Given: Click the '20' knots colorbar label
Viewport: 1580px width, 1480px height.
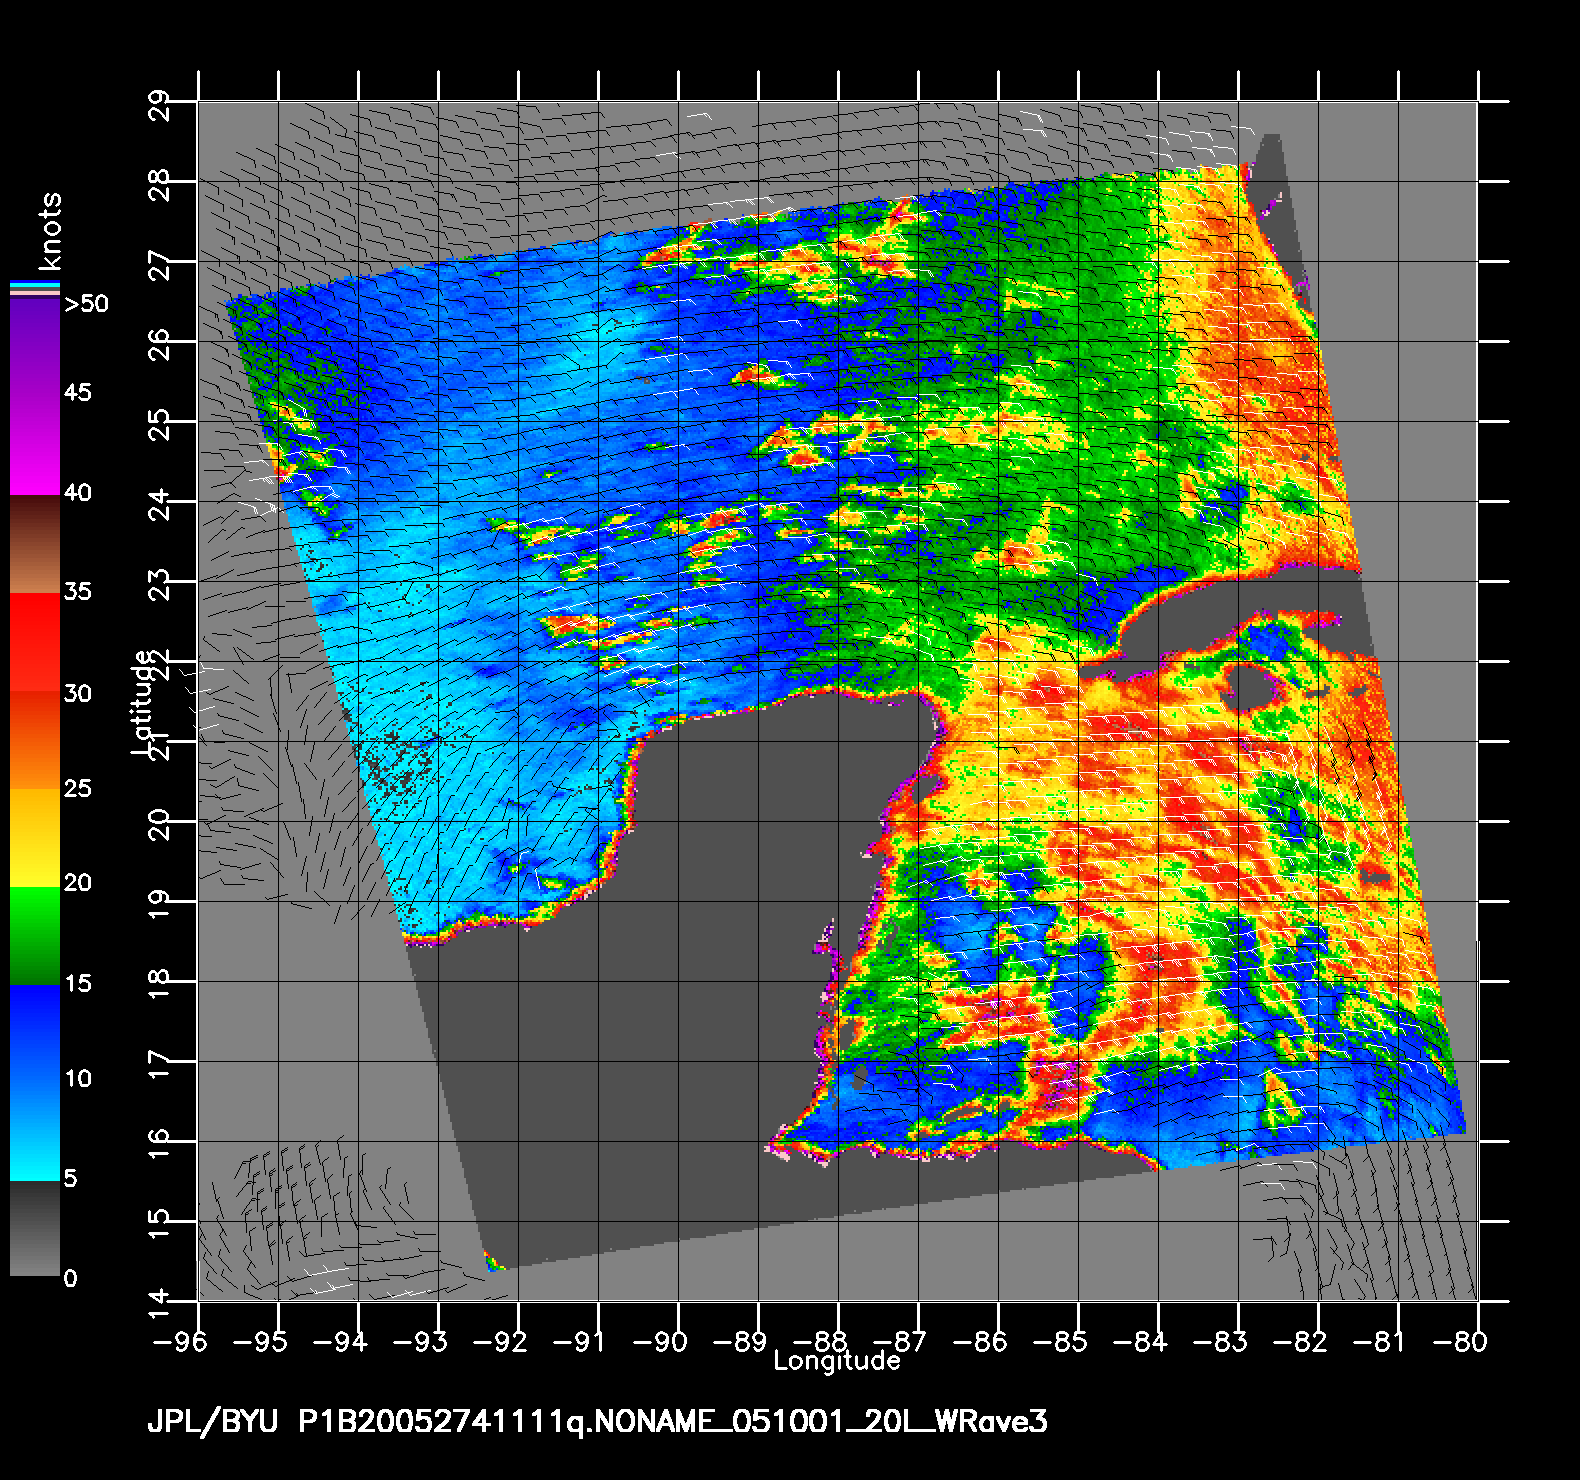Looking at the screenshot, I should (x=77, y=883).
